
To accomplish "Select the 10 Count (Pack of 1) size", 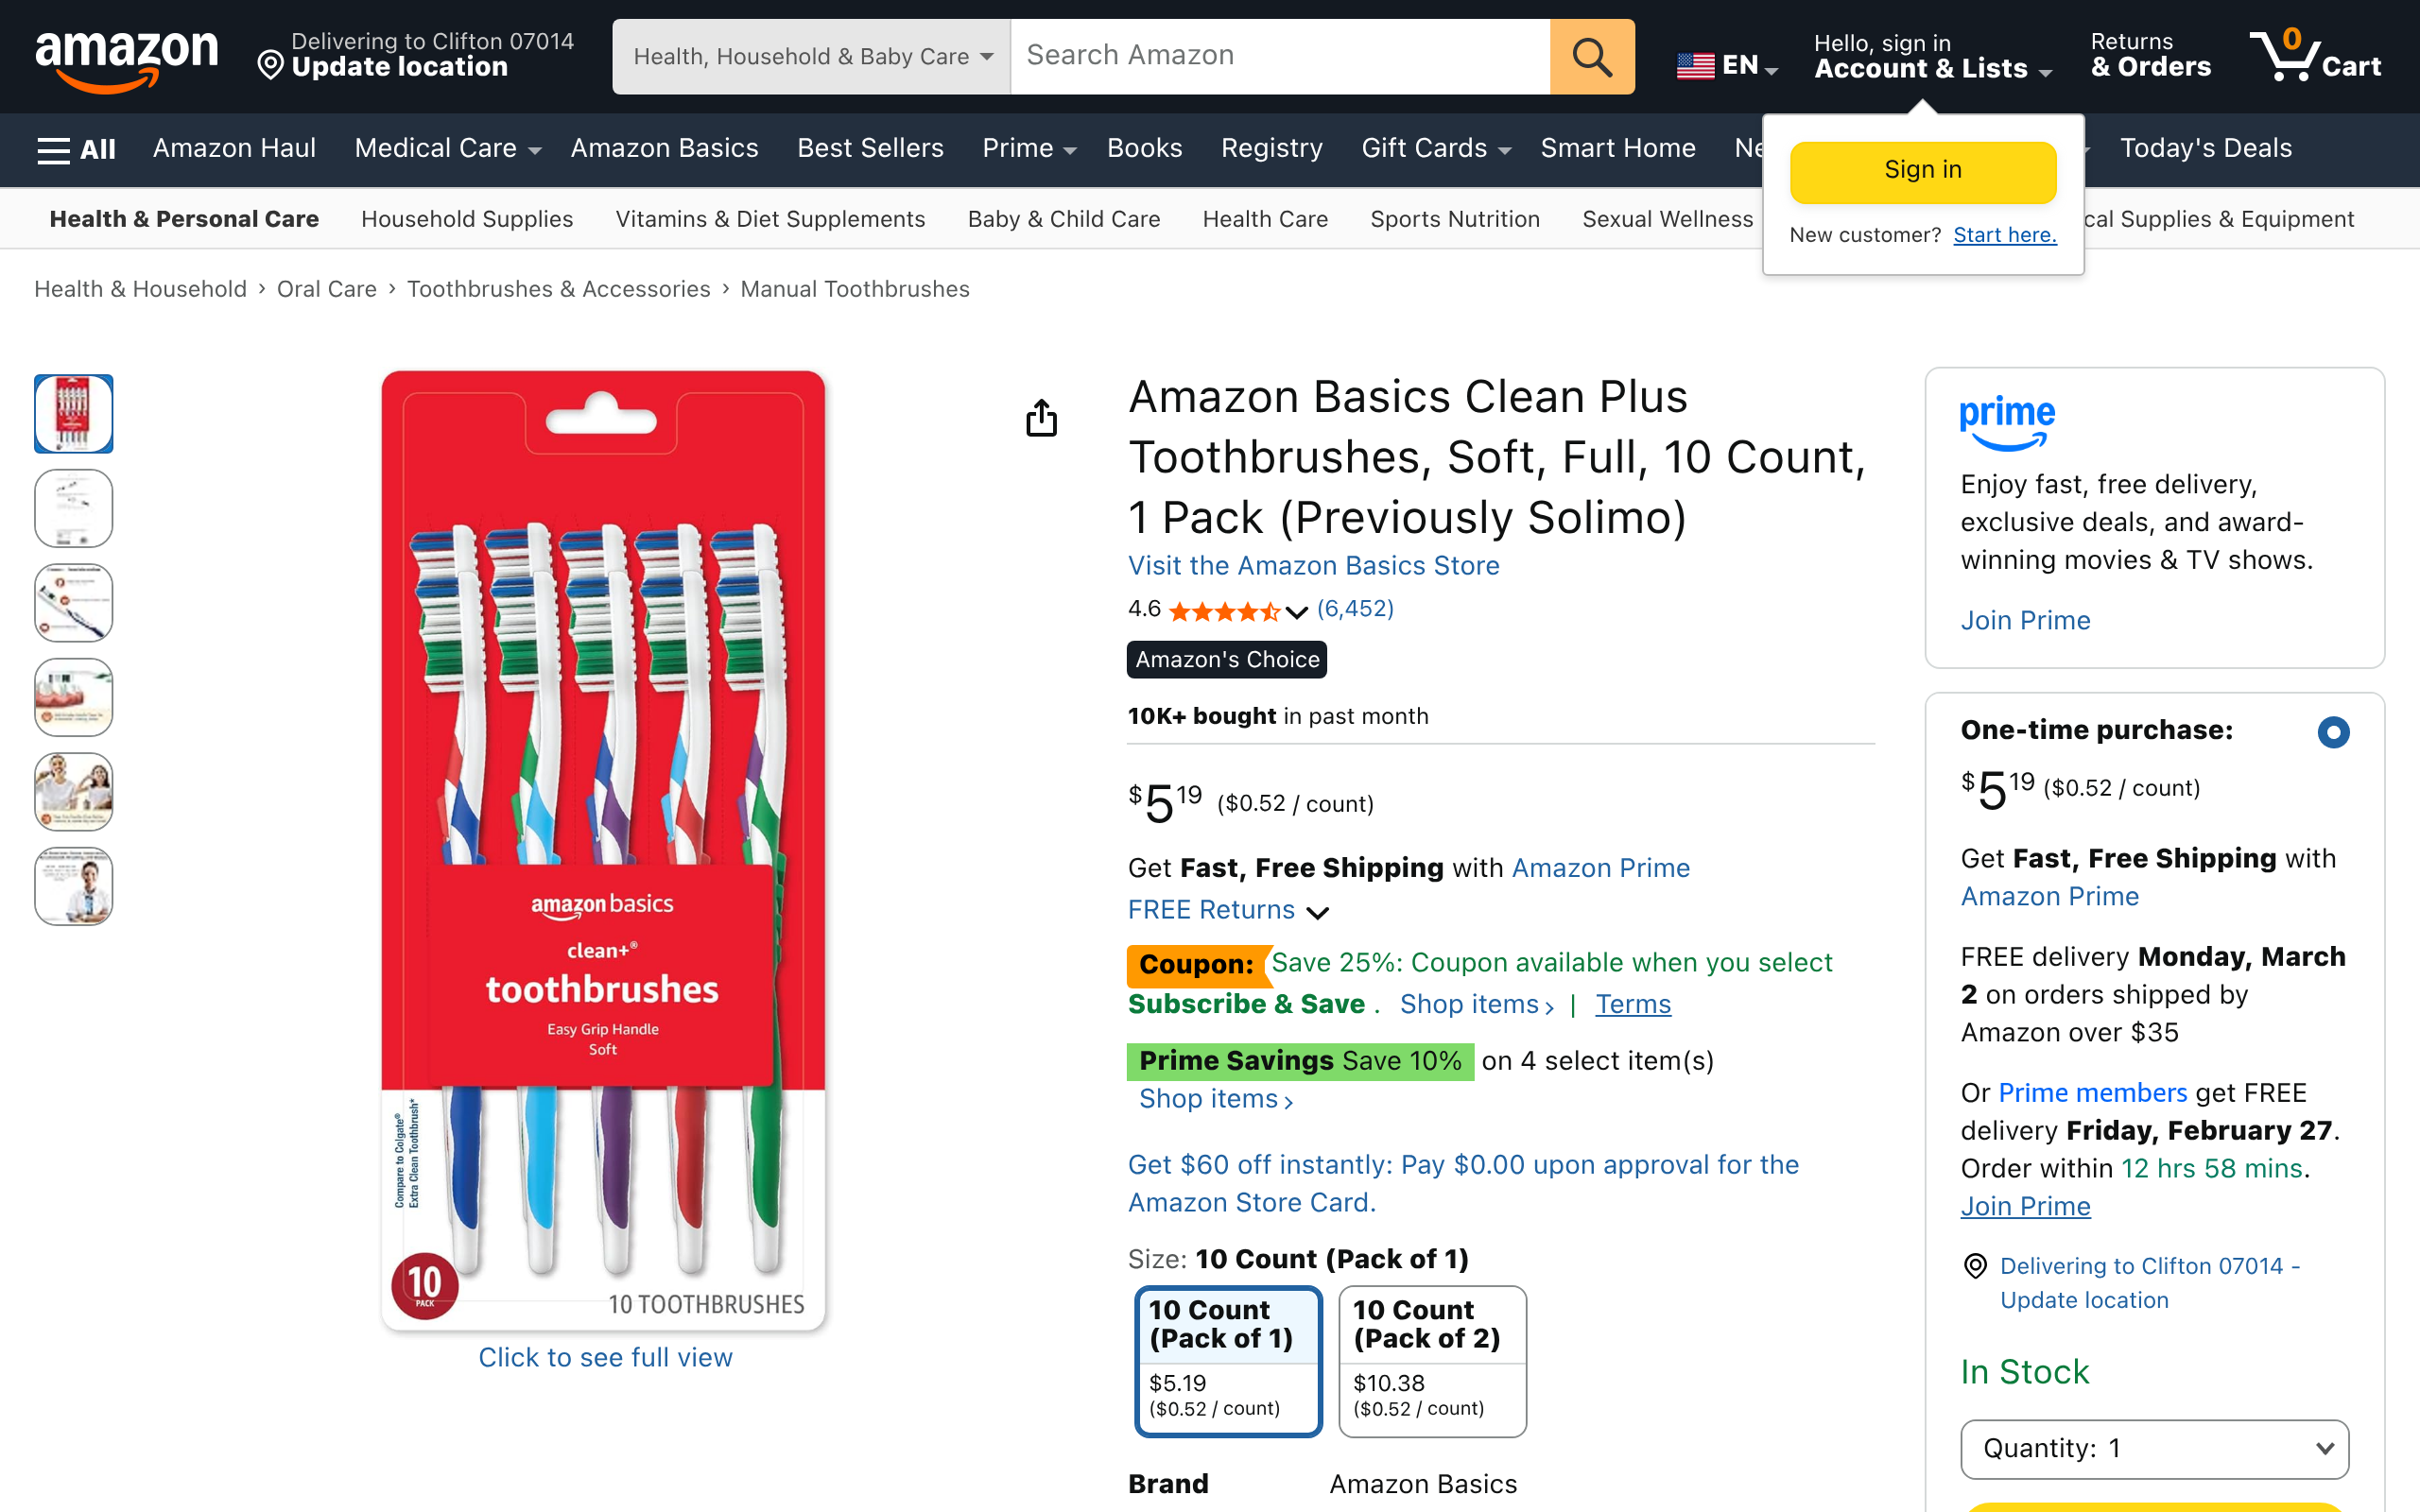I will pyautogui.click(x=1227, y=1360).
